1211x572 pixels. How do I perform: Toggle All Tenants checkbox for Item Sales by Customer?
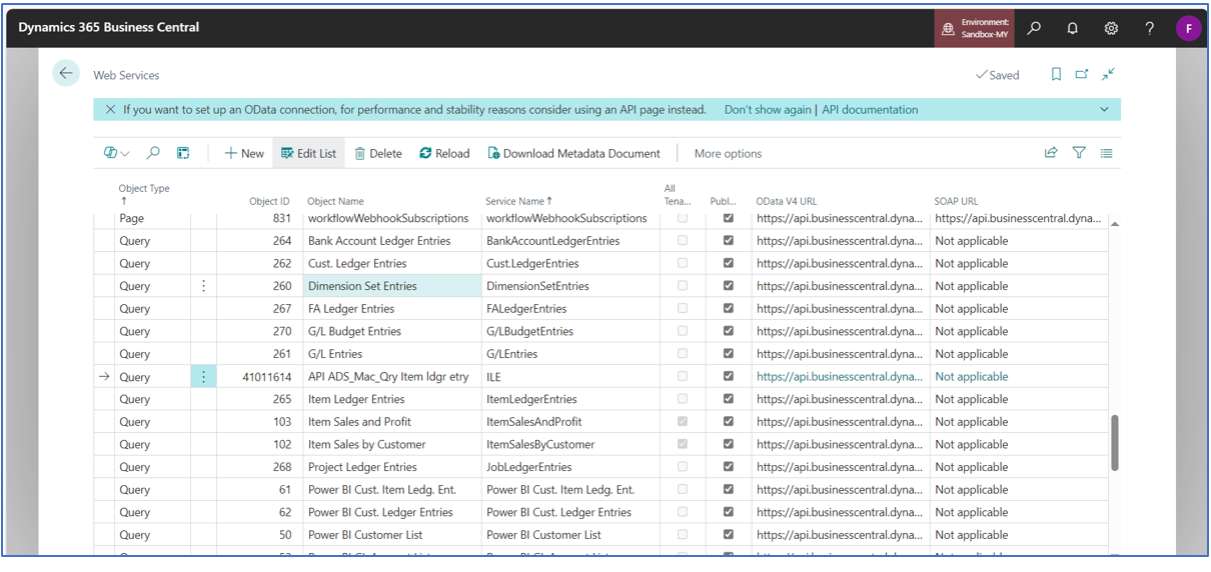683,444
